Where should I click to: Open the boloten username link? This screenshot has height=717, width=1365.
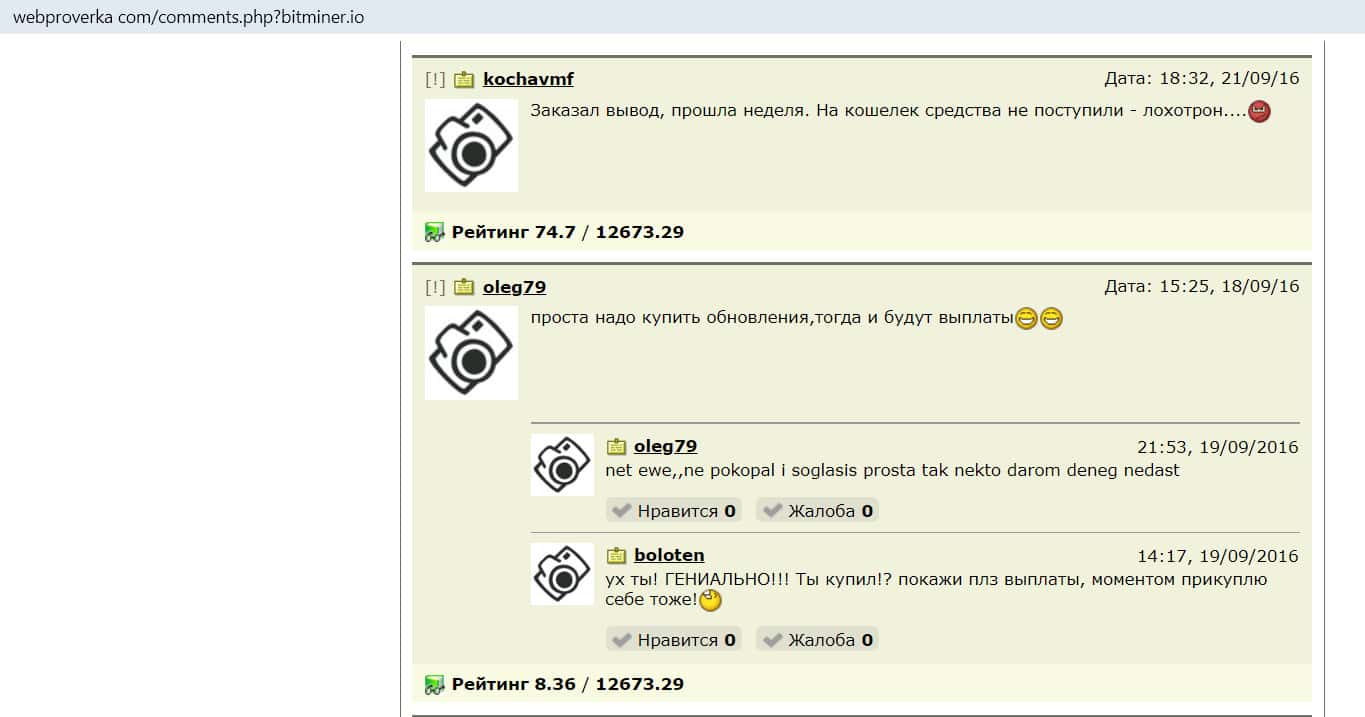pos(669,555)
